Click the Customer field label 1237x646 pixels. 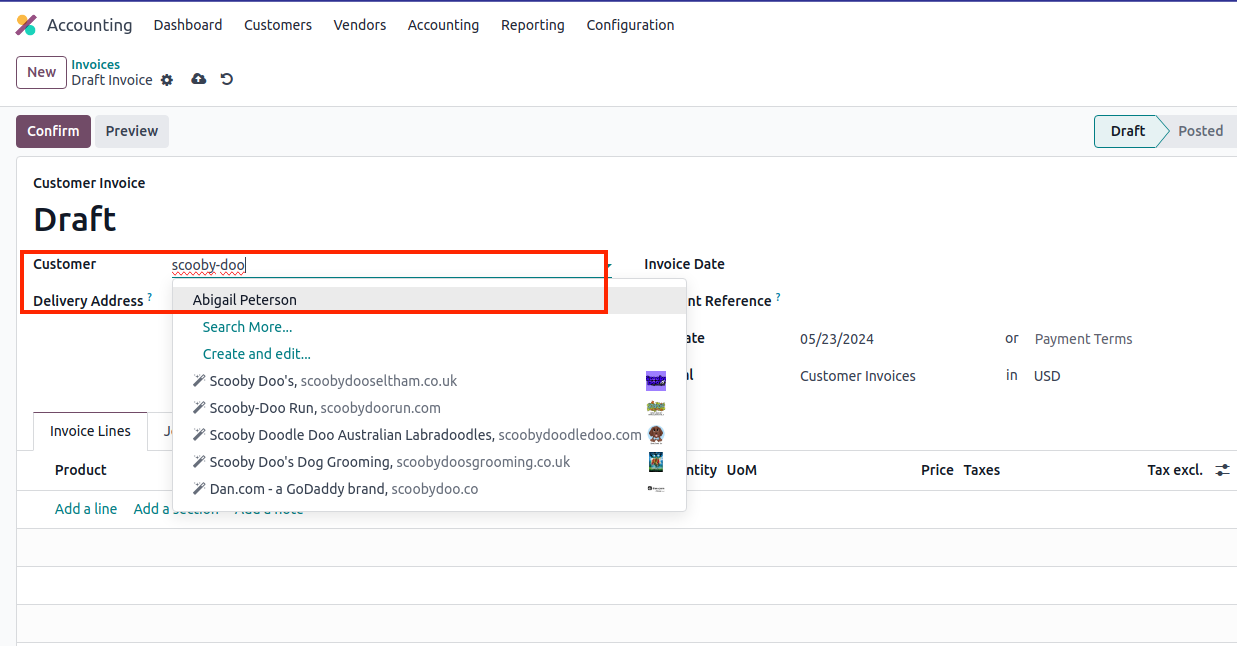pyautogui.click(x=65, y=264)
